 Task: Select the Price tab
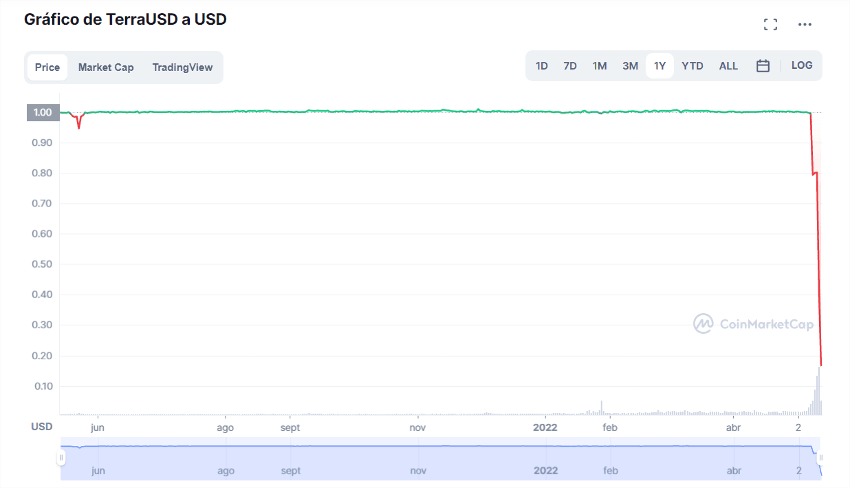(x=47, y=67)
